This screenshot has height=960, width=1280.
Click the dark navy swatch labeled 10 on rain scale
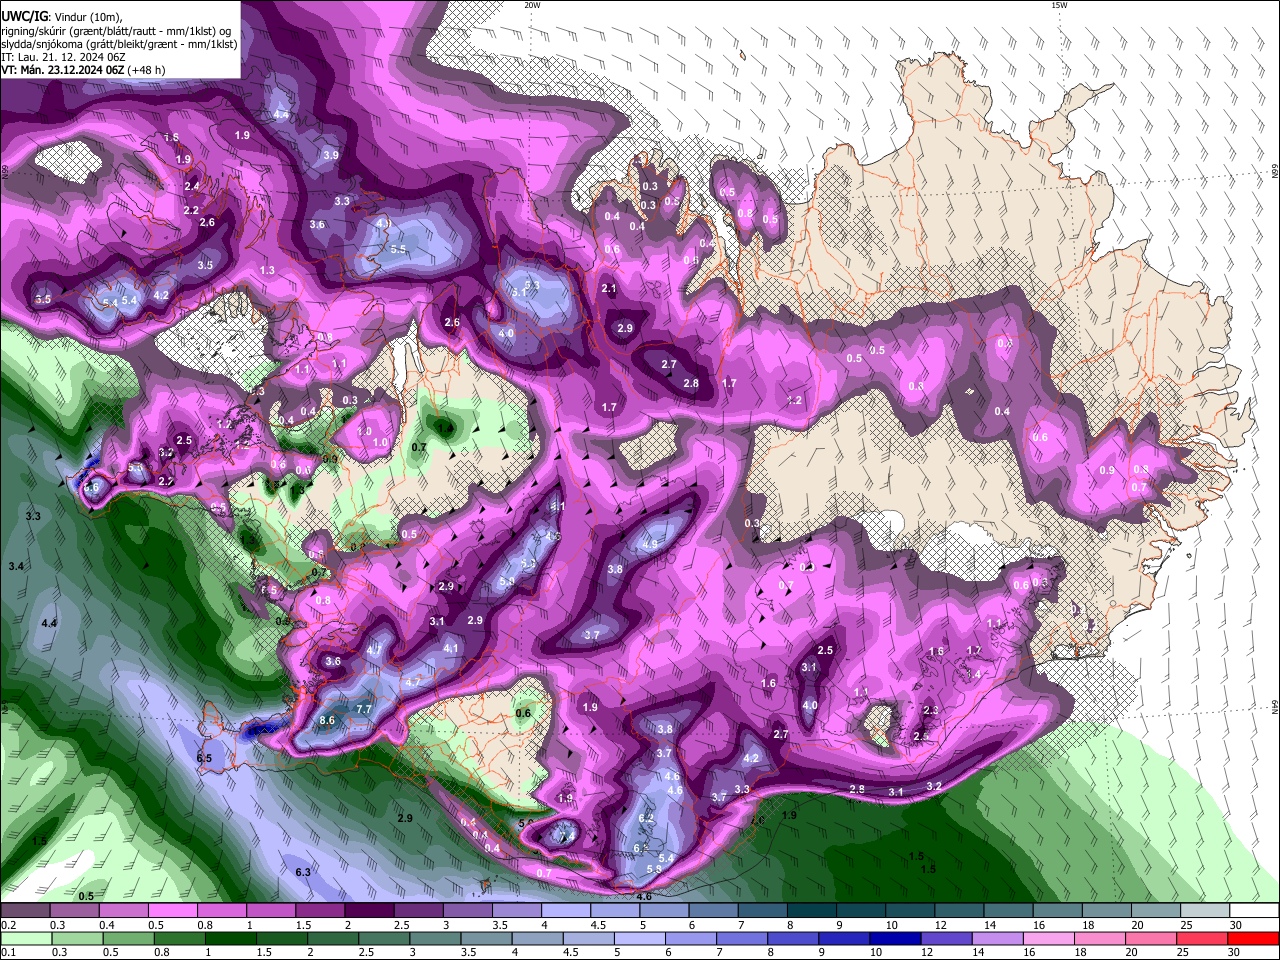click(895, 938)
